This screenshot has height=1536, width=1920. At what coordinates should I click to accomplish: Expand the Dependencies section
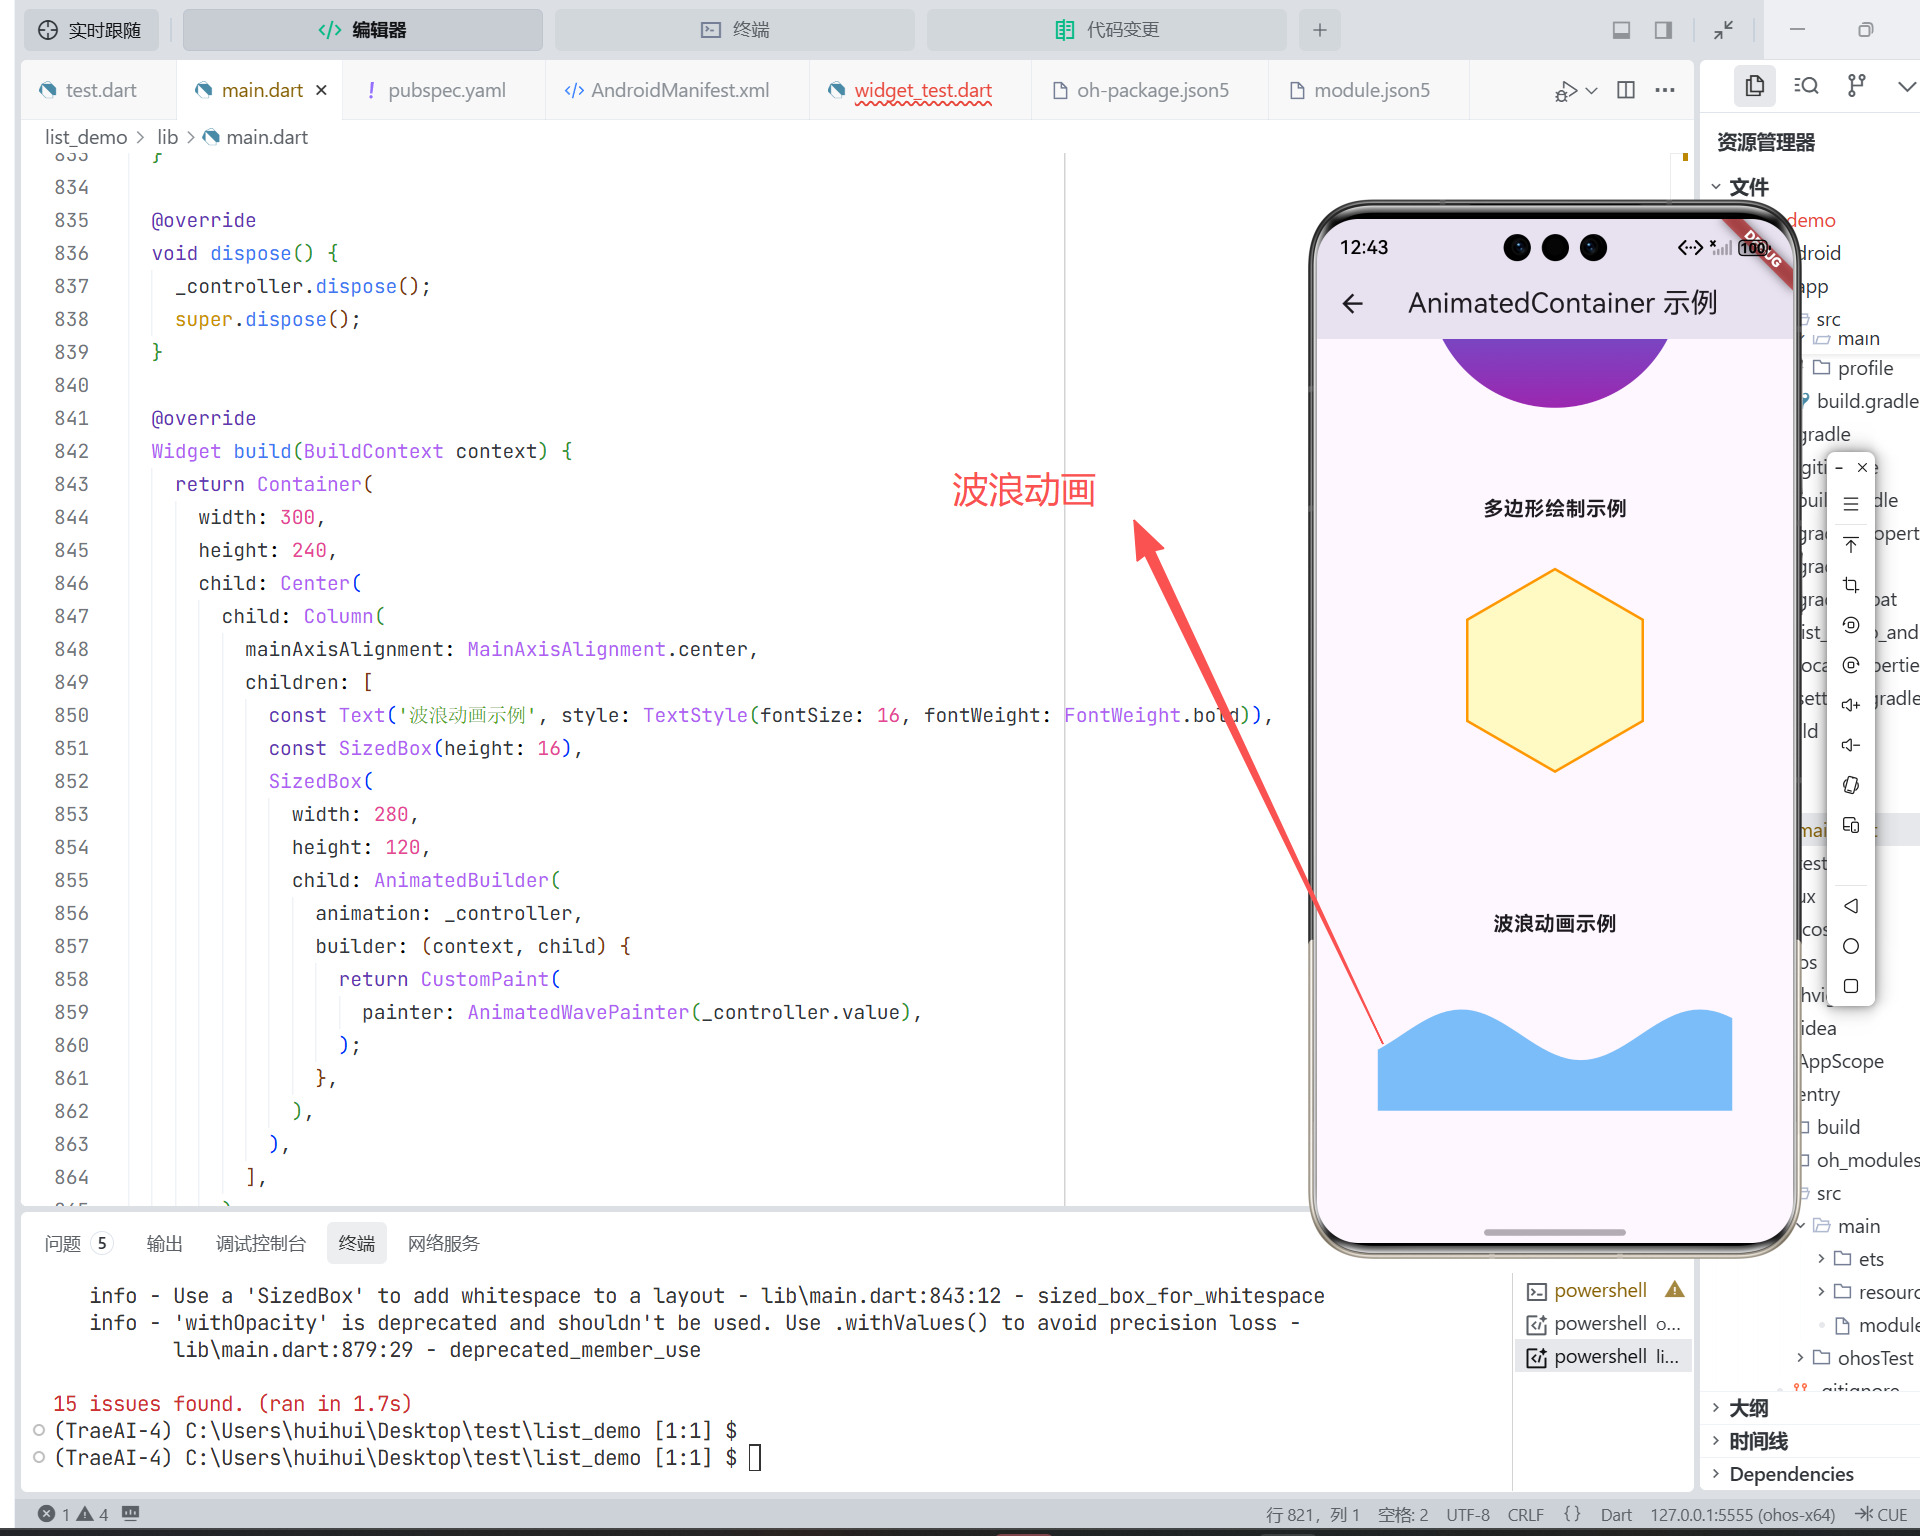[x=1791, y=1474]
